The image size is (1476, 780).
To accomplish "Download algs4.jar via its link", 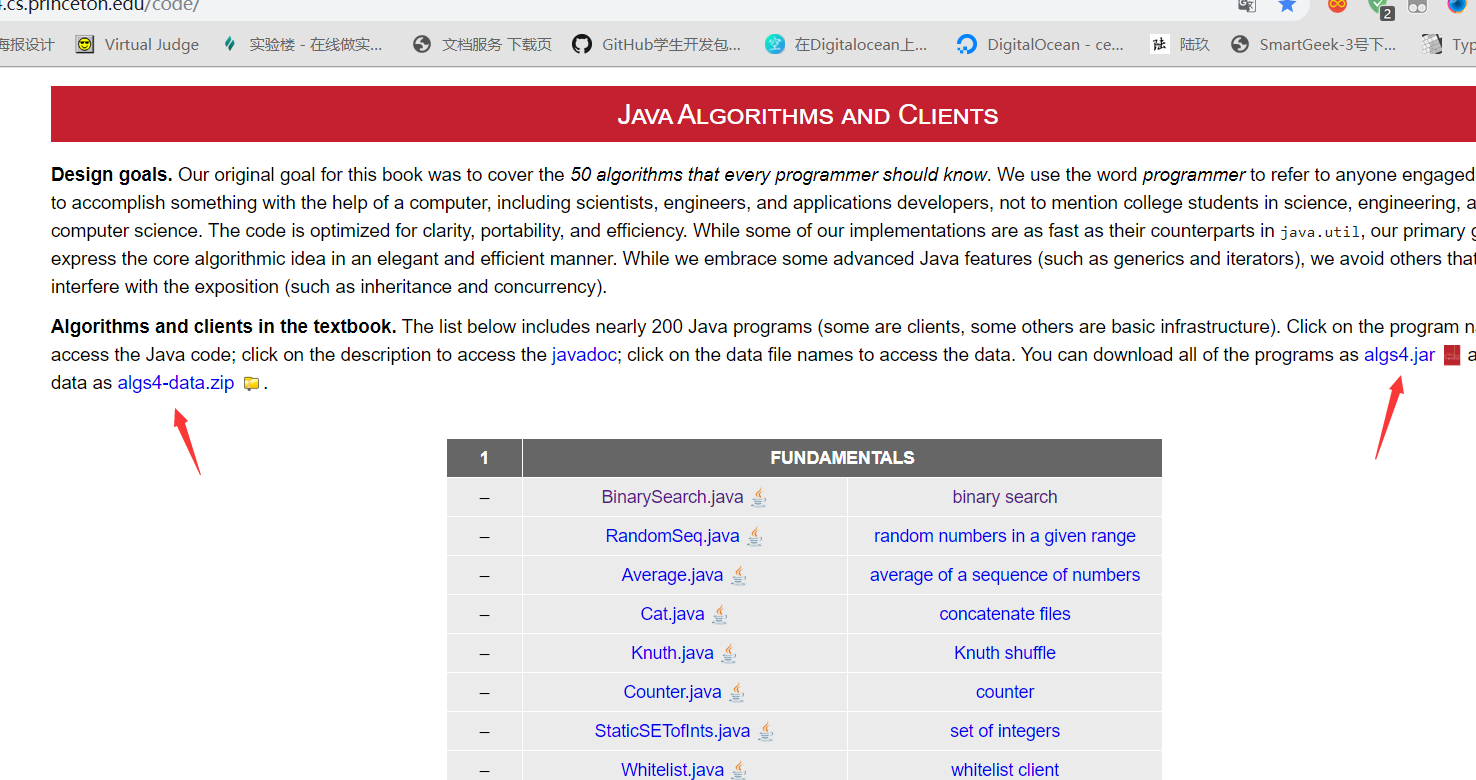I will tap(1399, 354).
